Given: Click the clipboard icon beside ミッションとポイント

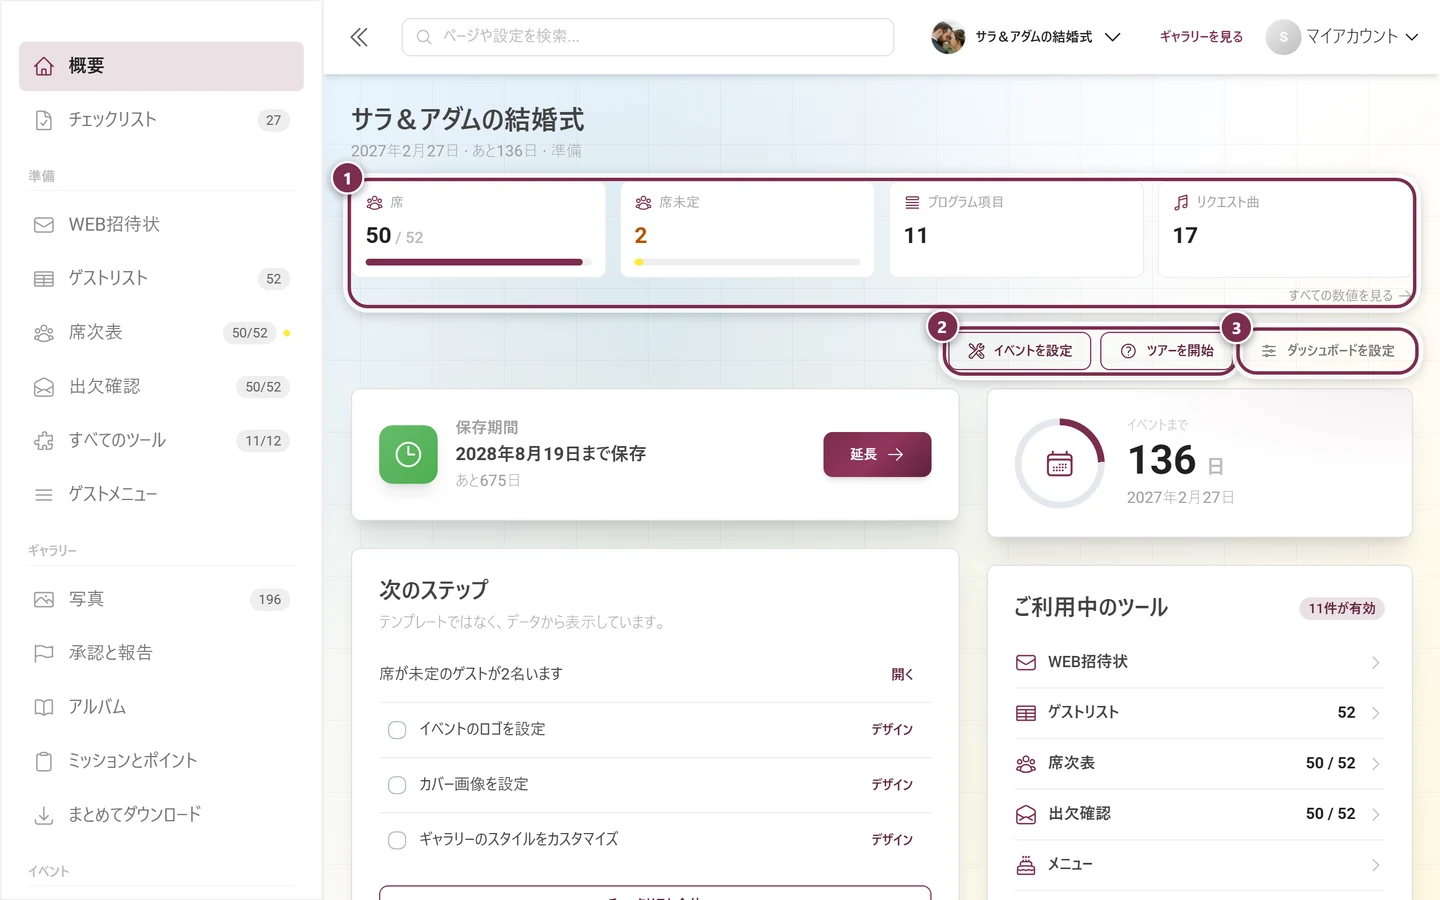Looking at the screenshot, I should point(44,762).
